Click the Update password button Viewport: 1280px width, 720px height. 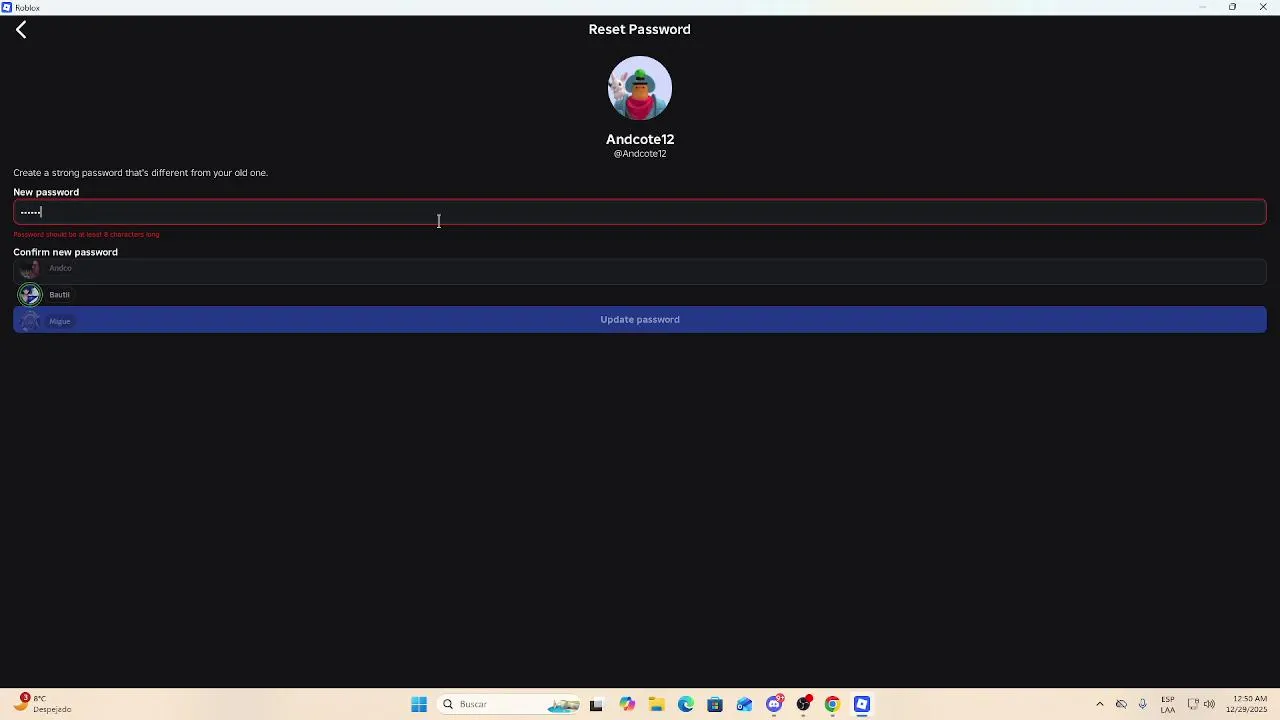click(x=640, y=320)
